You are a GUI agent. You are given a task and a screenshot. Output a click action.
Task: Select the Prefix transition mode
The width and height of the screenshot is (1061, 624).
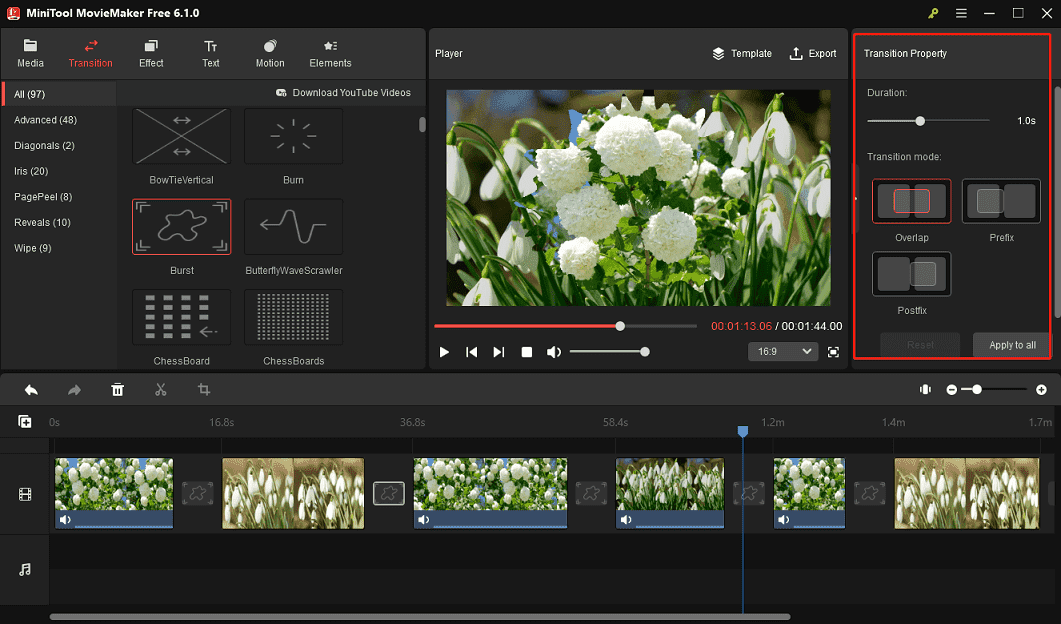(1001, 201)
